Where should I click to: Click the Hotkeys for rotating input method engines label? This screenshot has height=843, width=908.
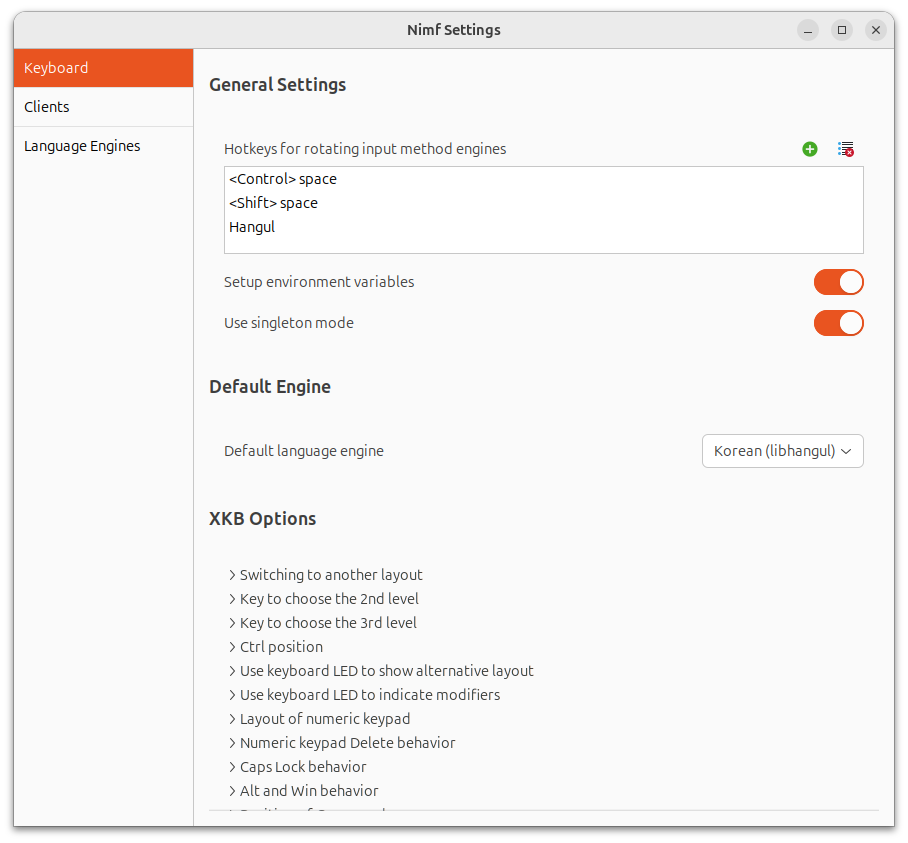(x=365, y=149)
